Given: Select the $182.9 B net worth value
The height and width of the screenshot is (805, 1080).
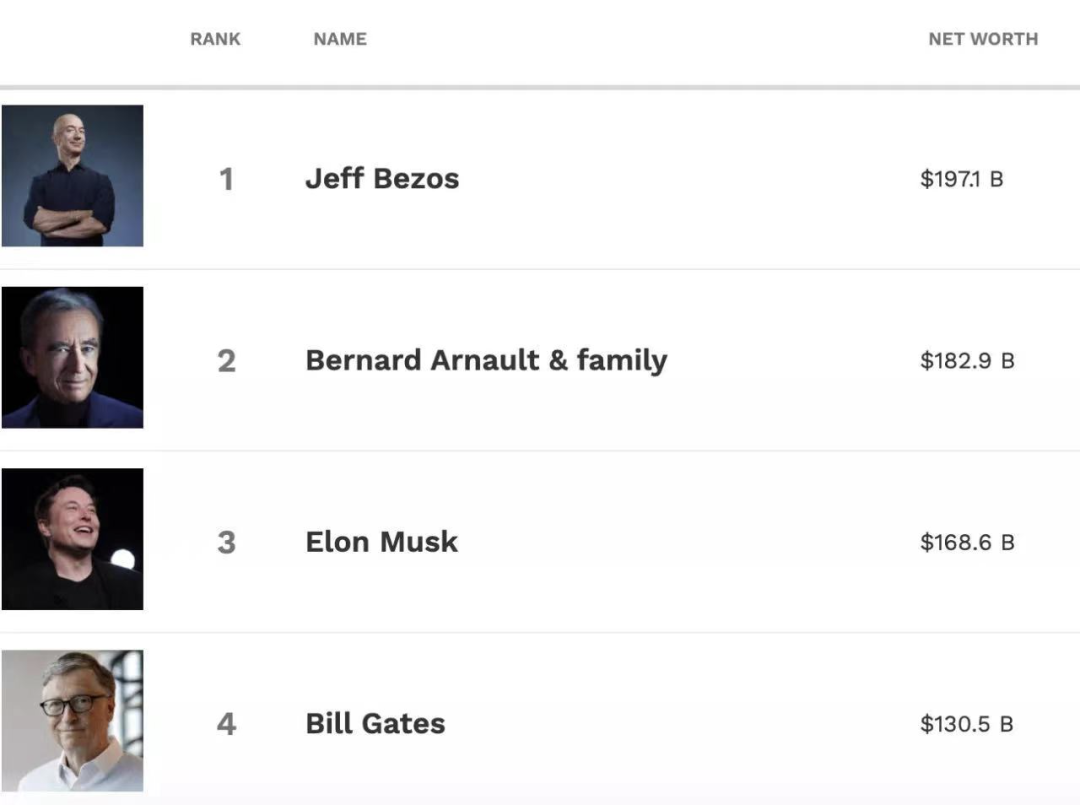Looking at the screenshot, I should click(x=967, y=361).
